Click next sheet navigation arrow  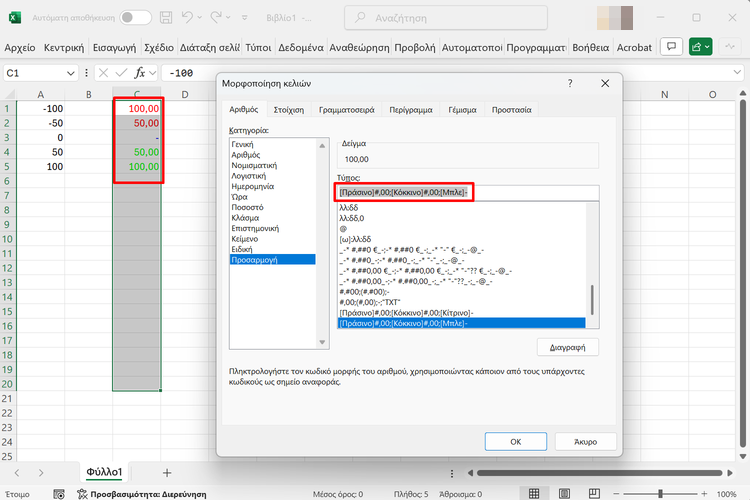click(41, 473)
